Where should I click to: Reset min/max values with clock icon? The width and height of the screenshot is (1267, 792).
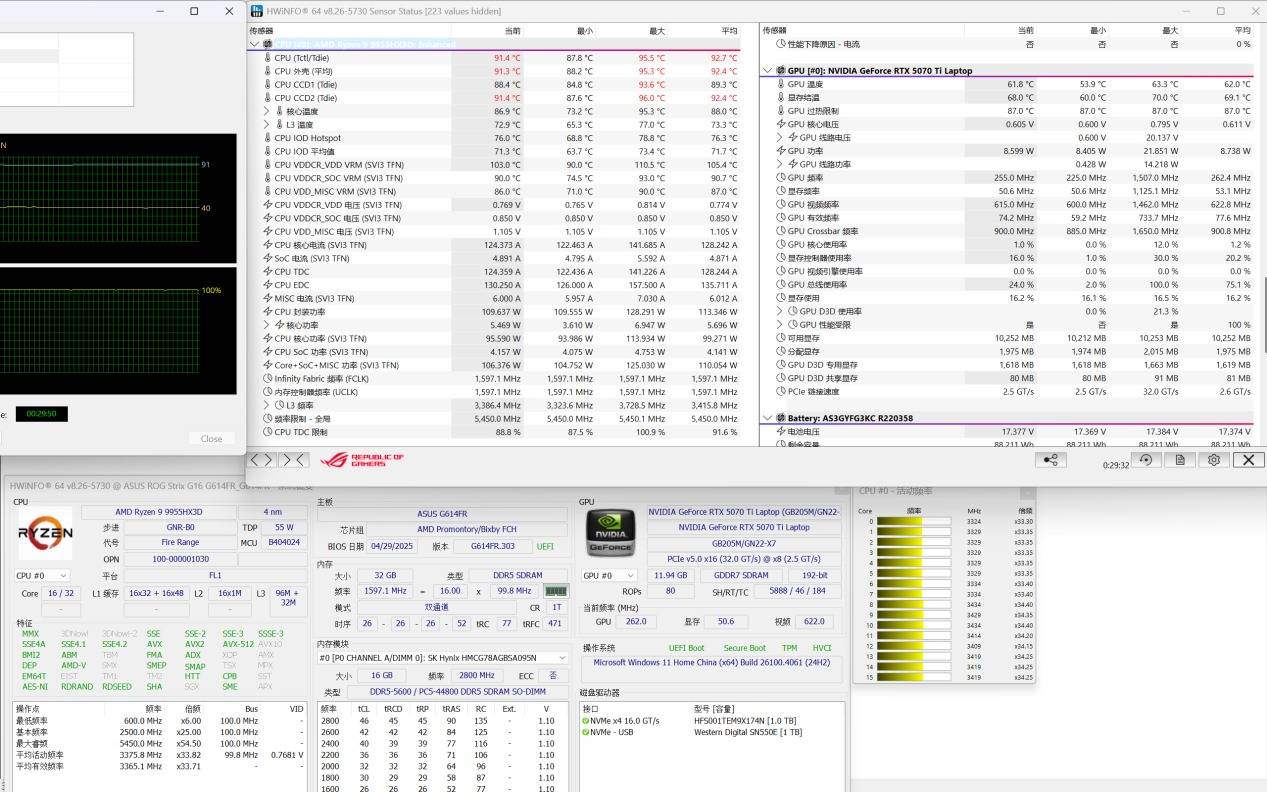click(1146, 460)
